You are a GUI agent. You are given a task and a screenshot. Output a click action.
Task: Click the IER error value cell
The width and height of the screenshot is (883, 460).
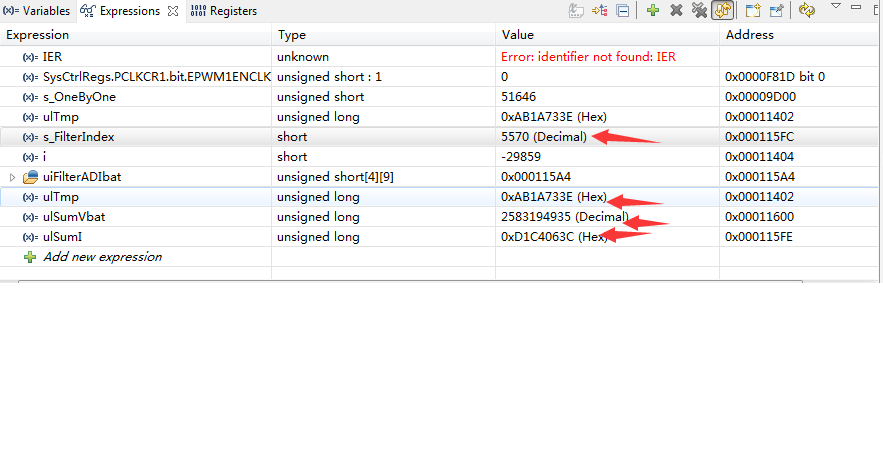coord(588,57)
